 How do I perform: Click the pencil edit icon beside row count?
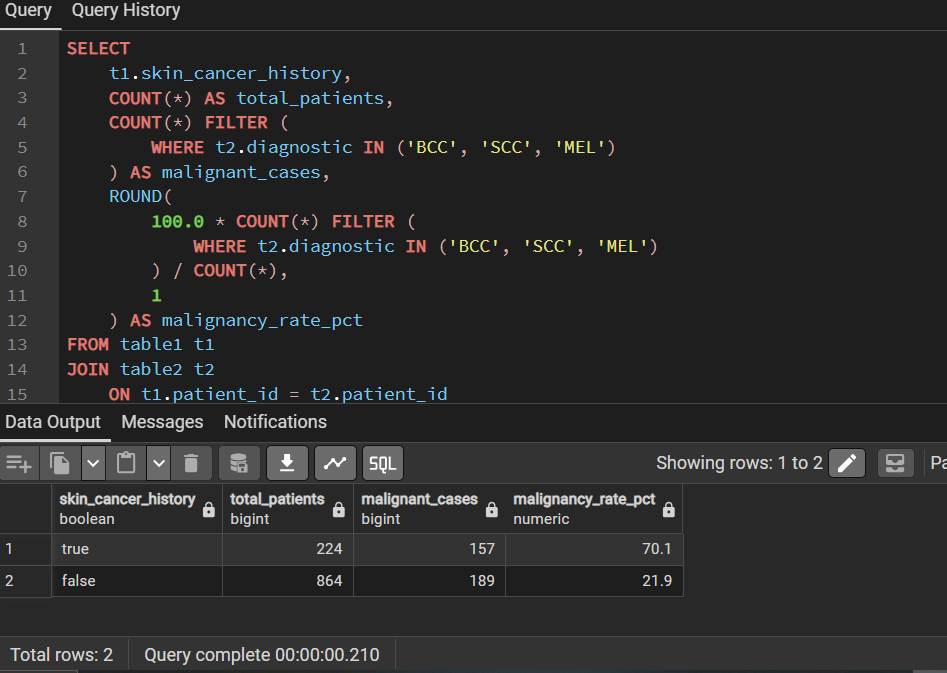847,463
